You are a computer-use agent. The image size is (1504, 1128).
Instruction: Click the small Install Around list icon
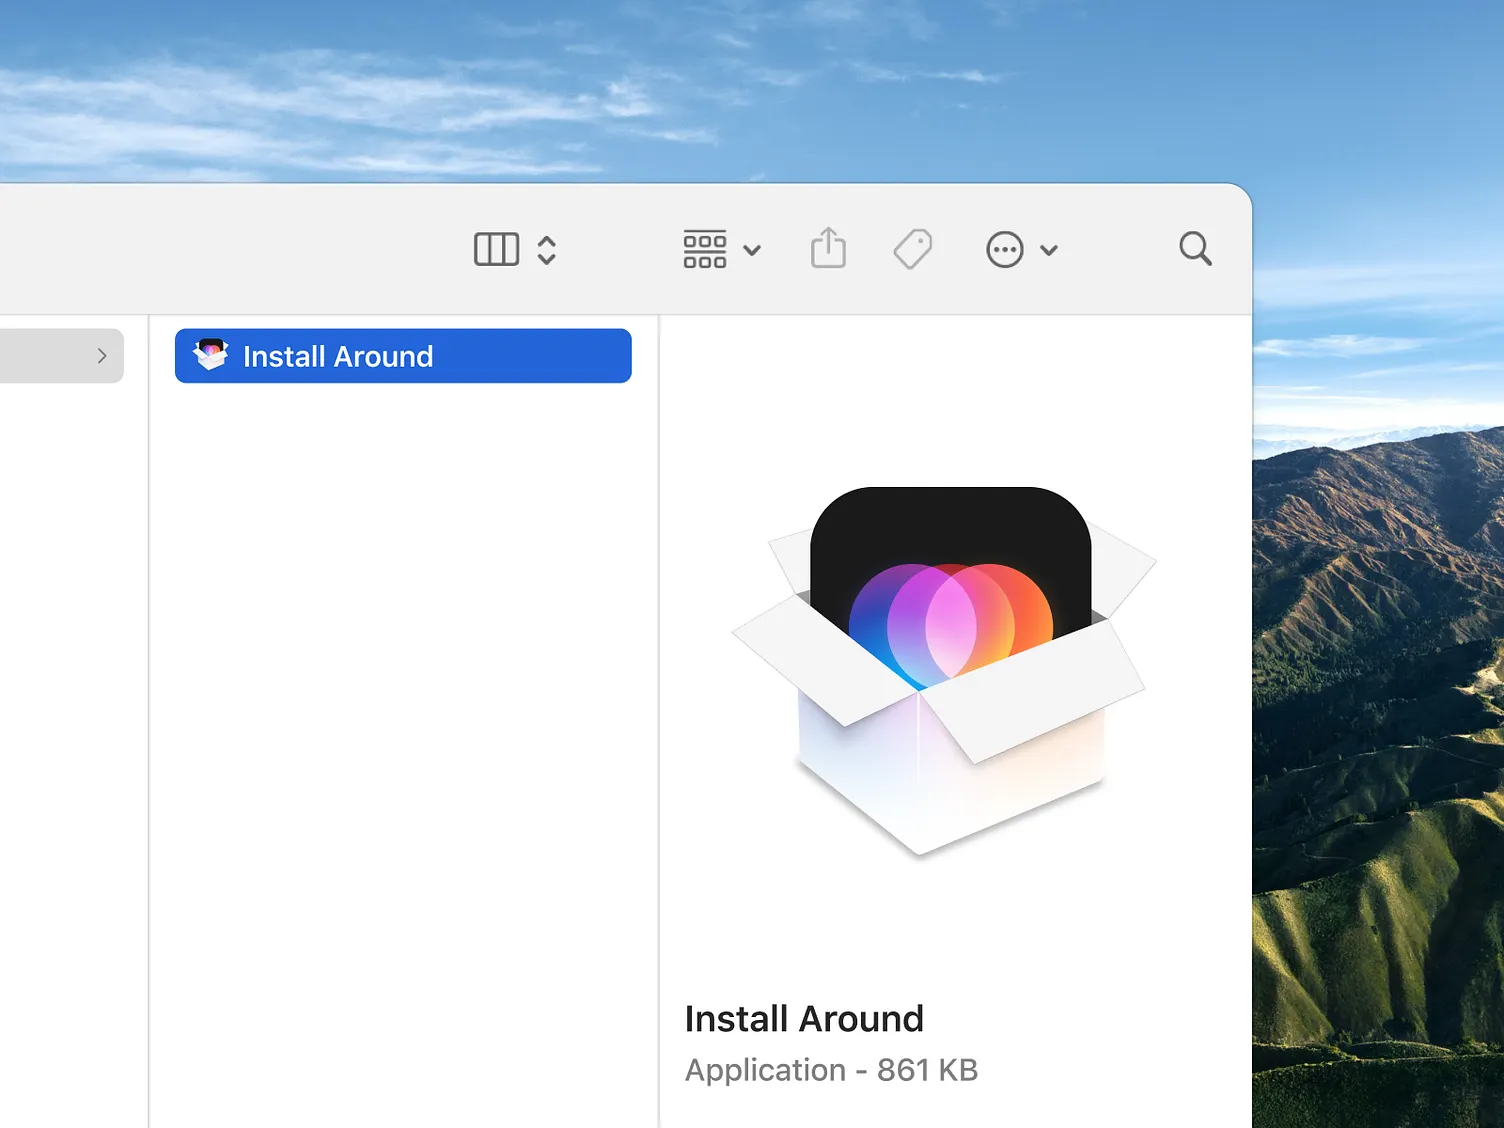[x=210, y=355]
